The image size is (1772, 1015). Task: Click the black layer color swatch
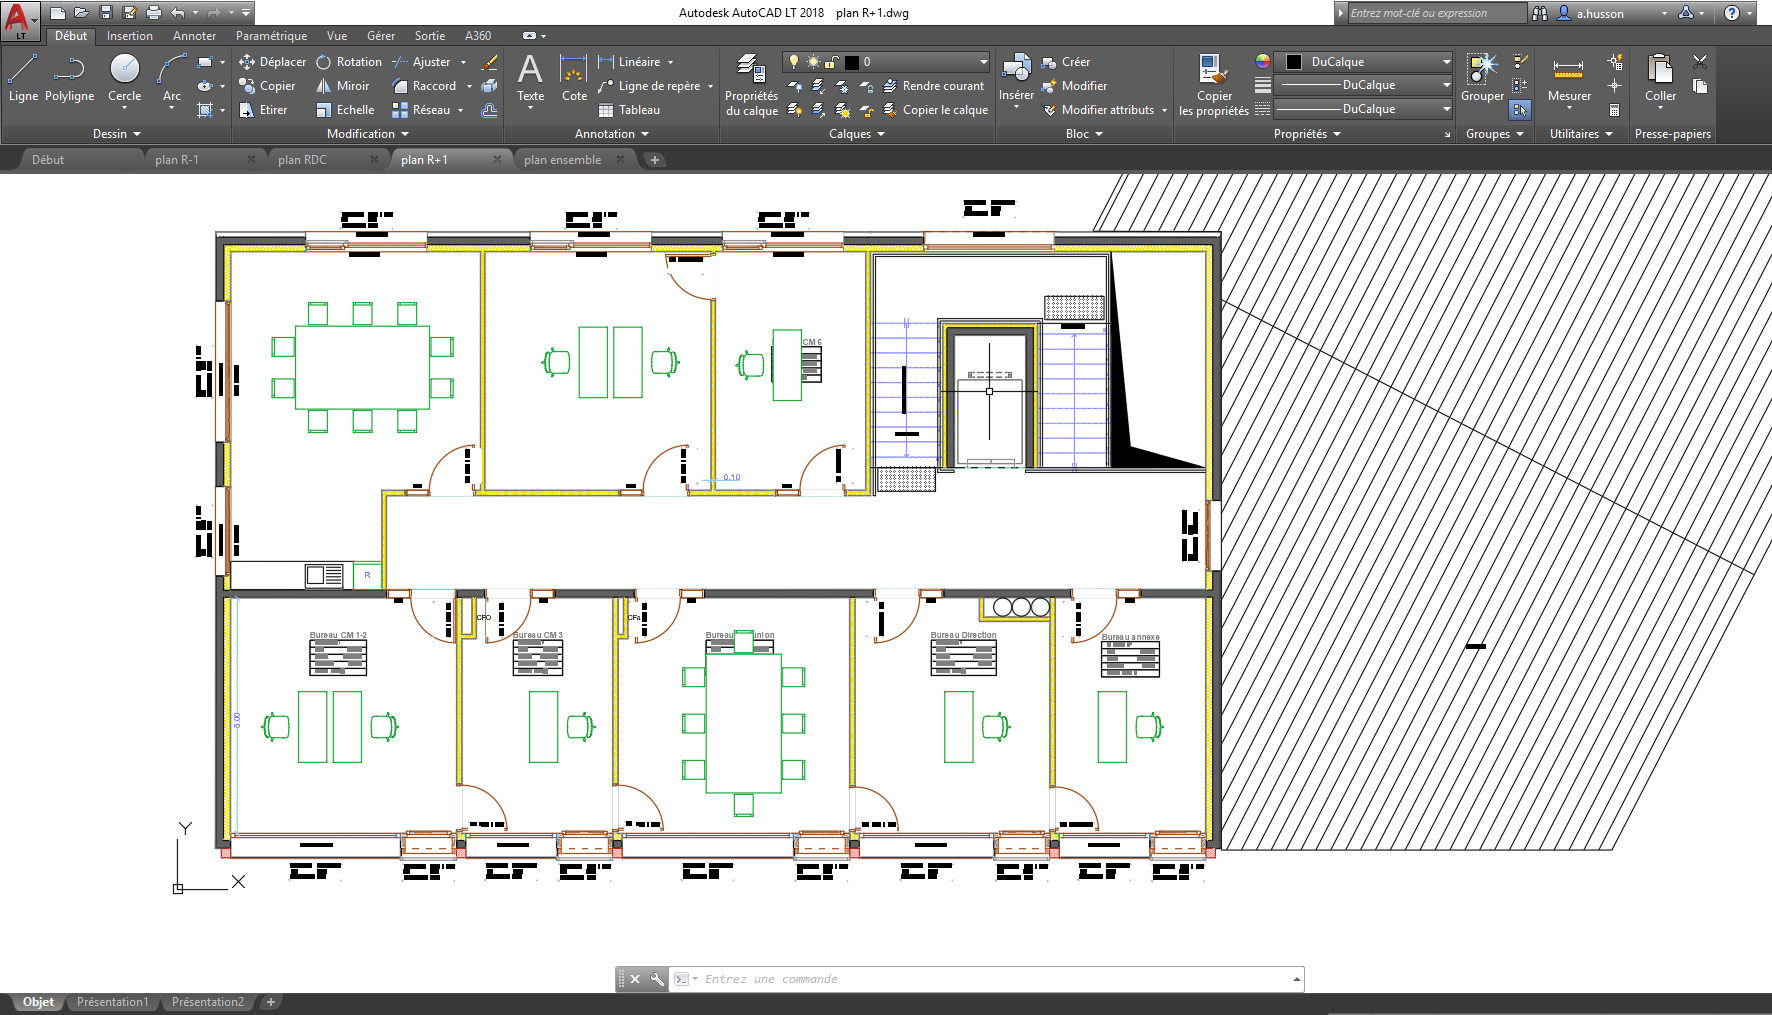coord(852,62)
